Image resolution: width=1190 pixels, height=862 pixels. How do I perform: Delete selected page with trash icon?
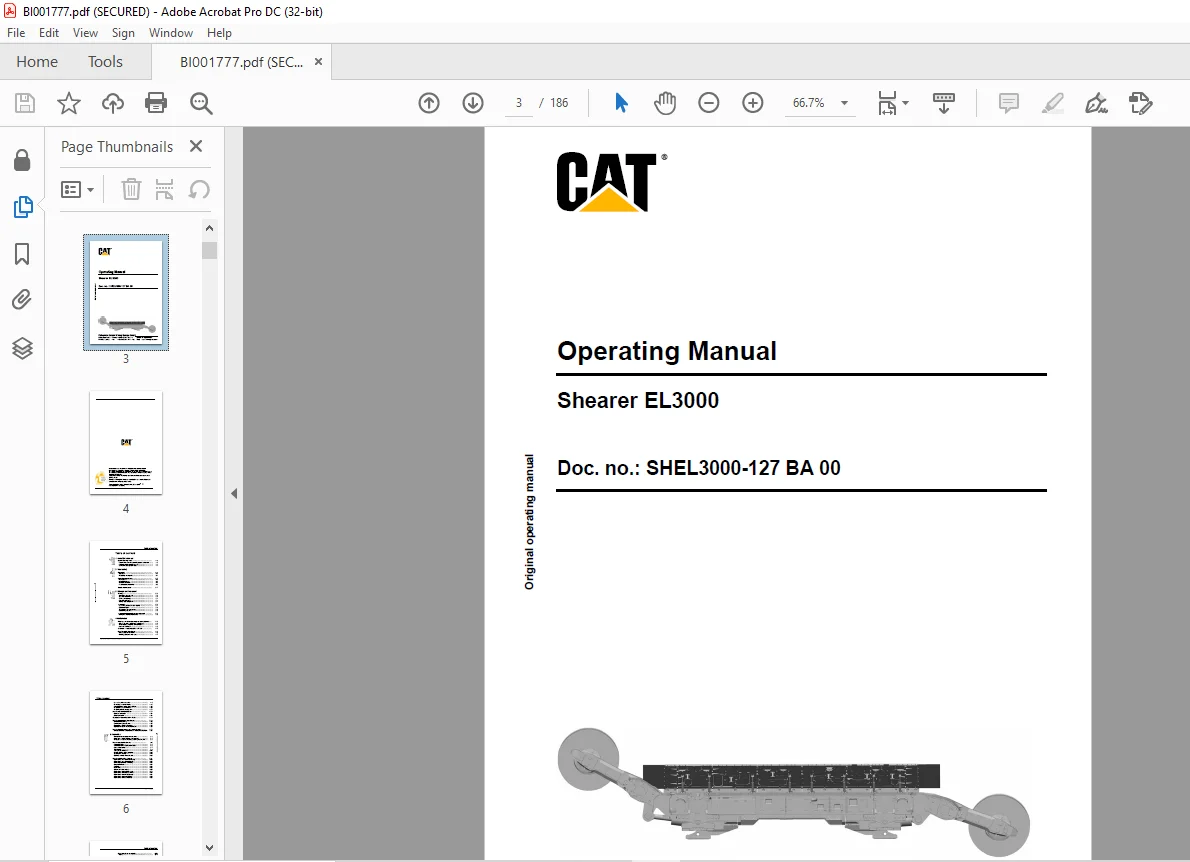[131, 189]
